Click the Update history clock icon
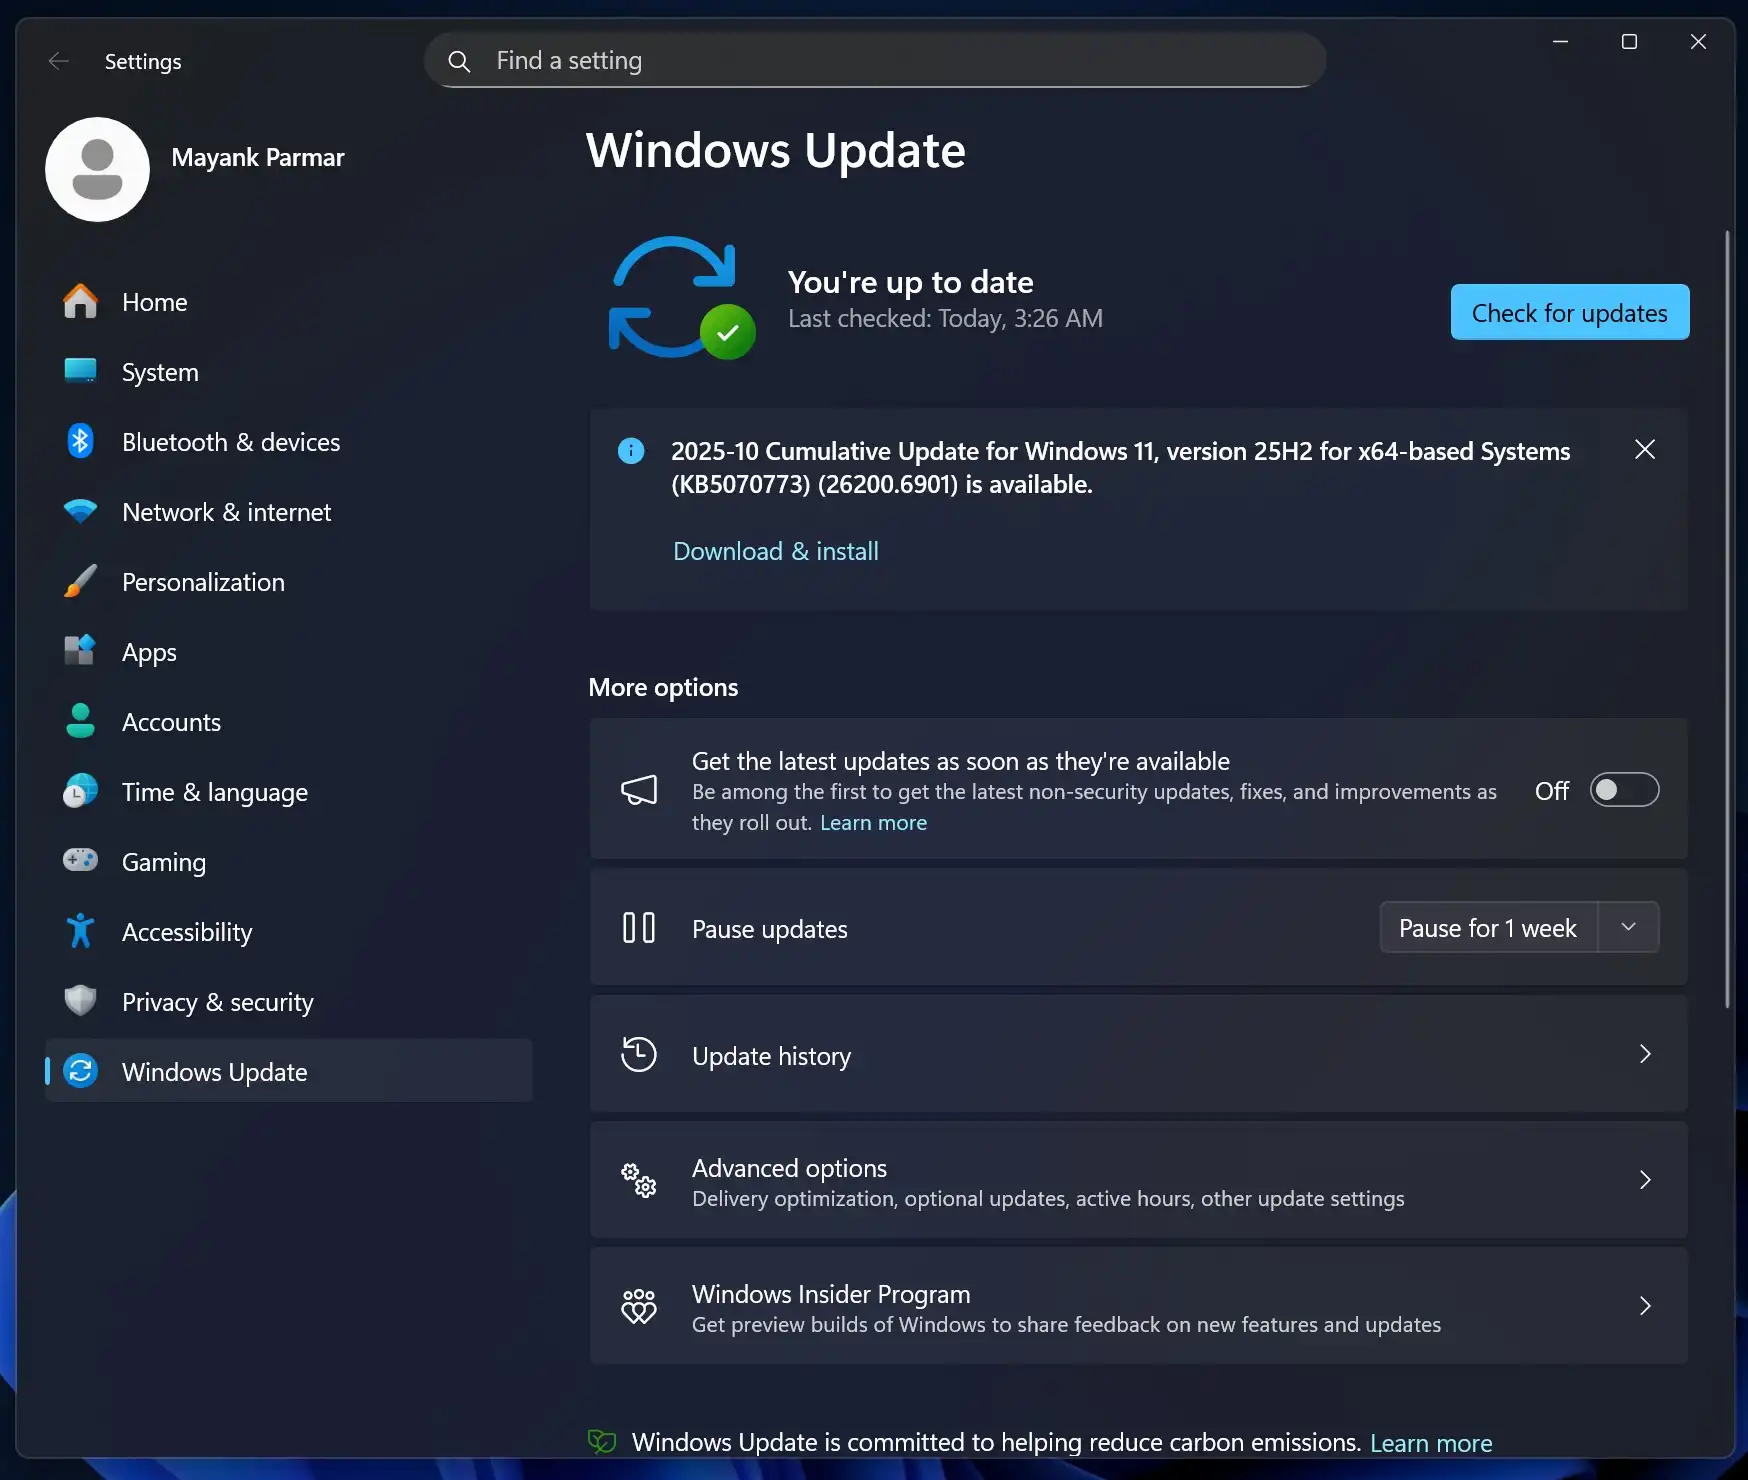The width and height of the screenshot is (1748, 1480). tap(638, 1055)
